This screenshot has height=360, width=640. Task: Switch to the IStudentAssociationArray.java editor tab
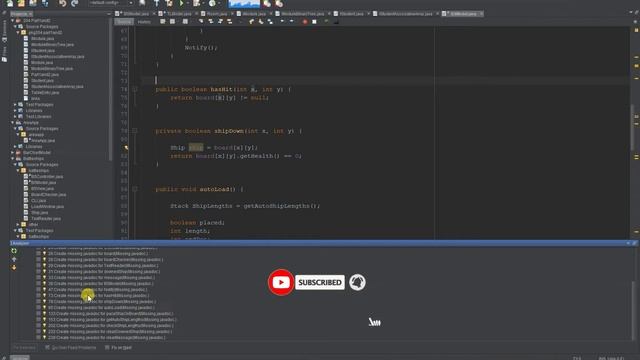(405, 14)
